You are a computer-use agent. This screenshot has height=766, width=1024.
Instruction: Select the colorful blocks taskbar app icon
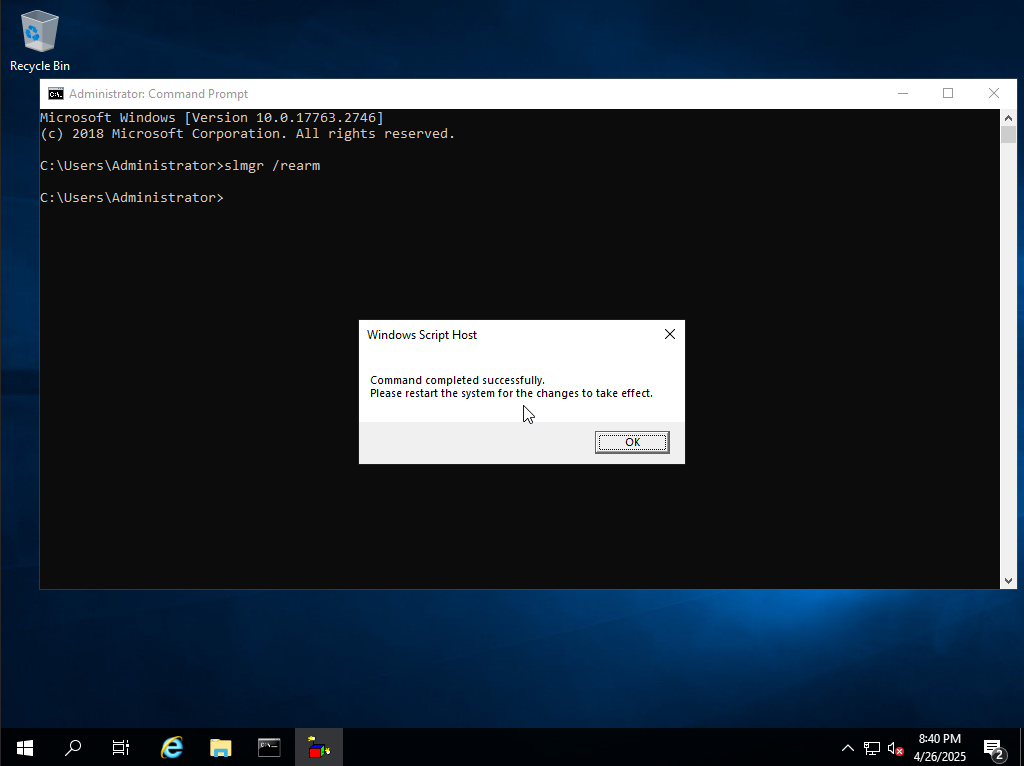pyautogui.click(x=319, y=747)
